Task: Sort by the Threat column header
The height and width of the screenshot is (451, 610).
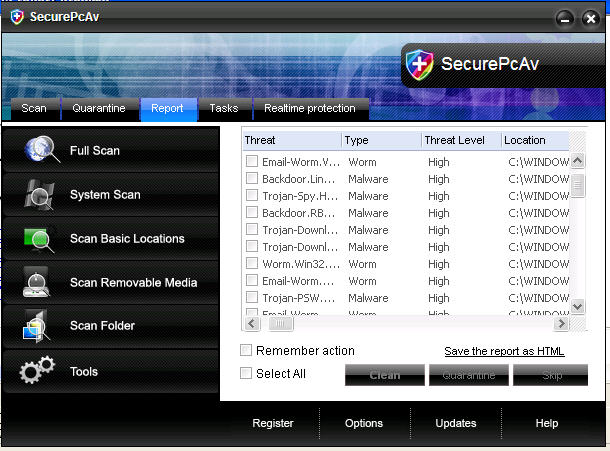Action: [x=292, y=140]
